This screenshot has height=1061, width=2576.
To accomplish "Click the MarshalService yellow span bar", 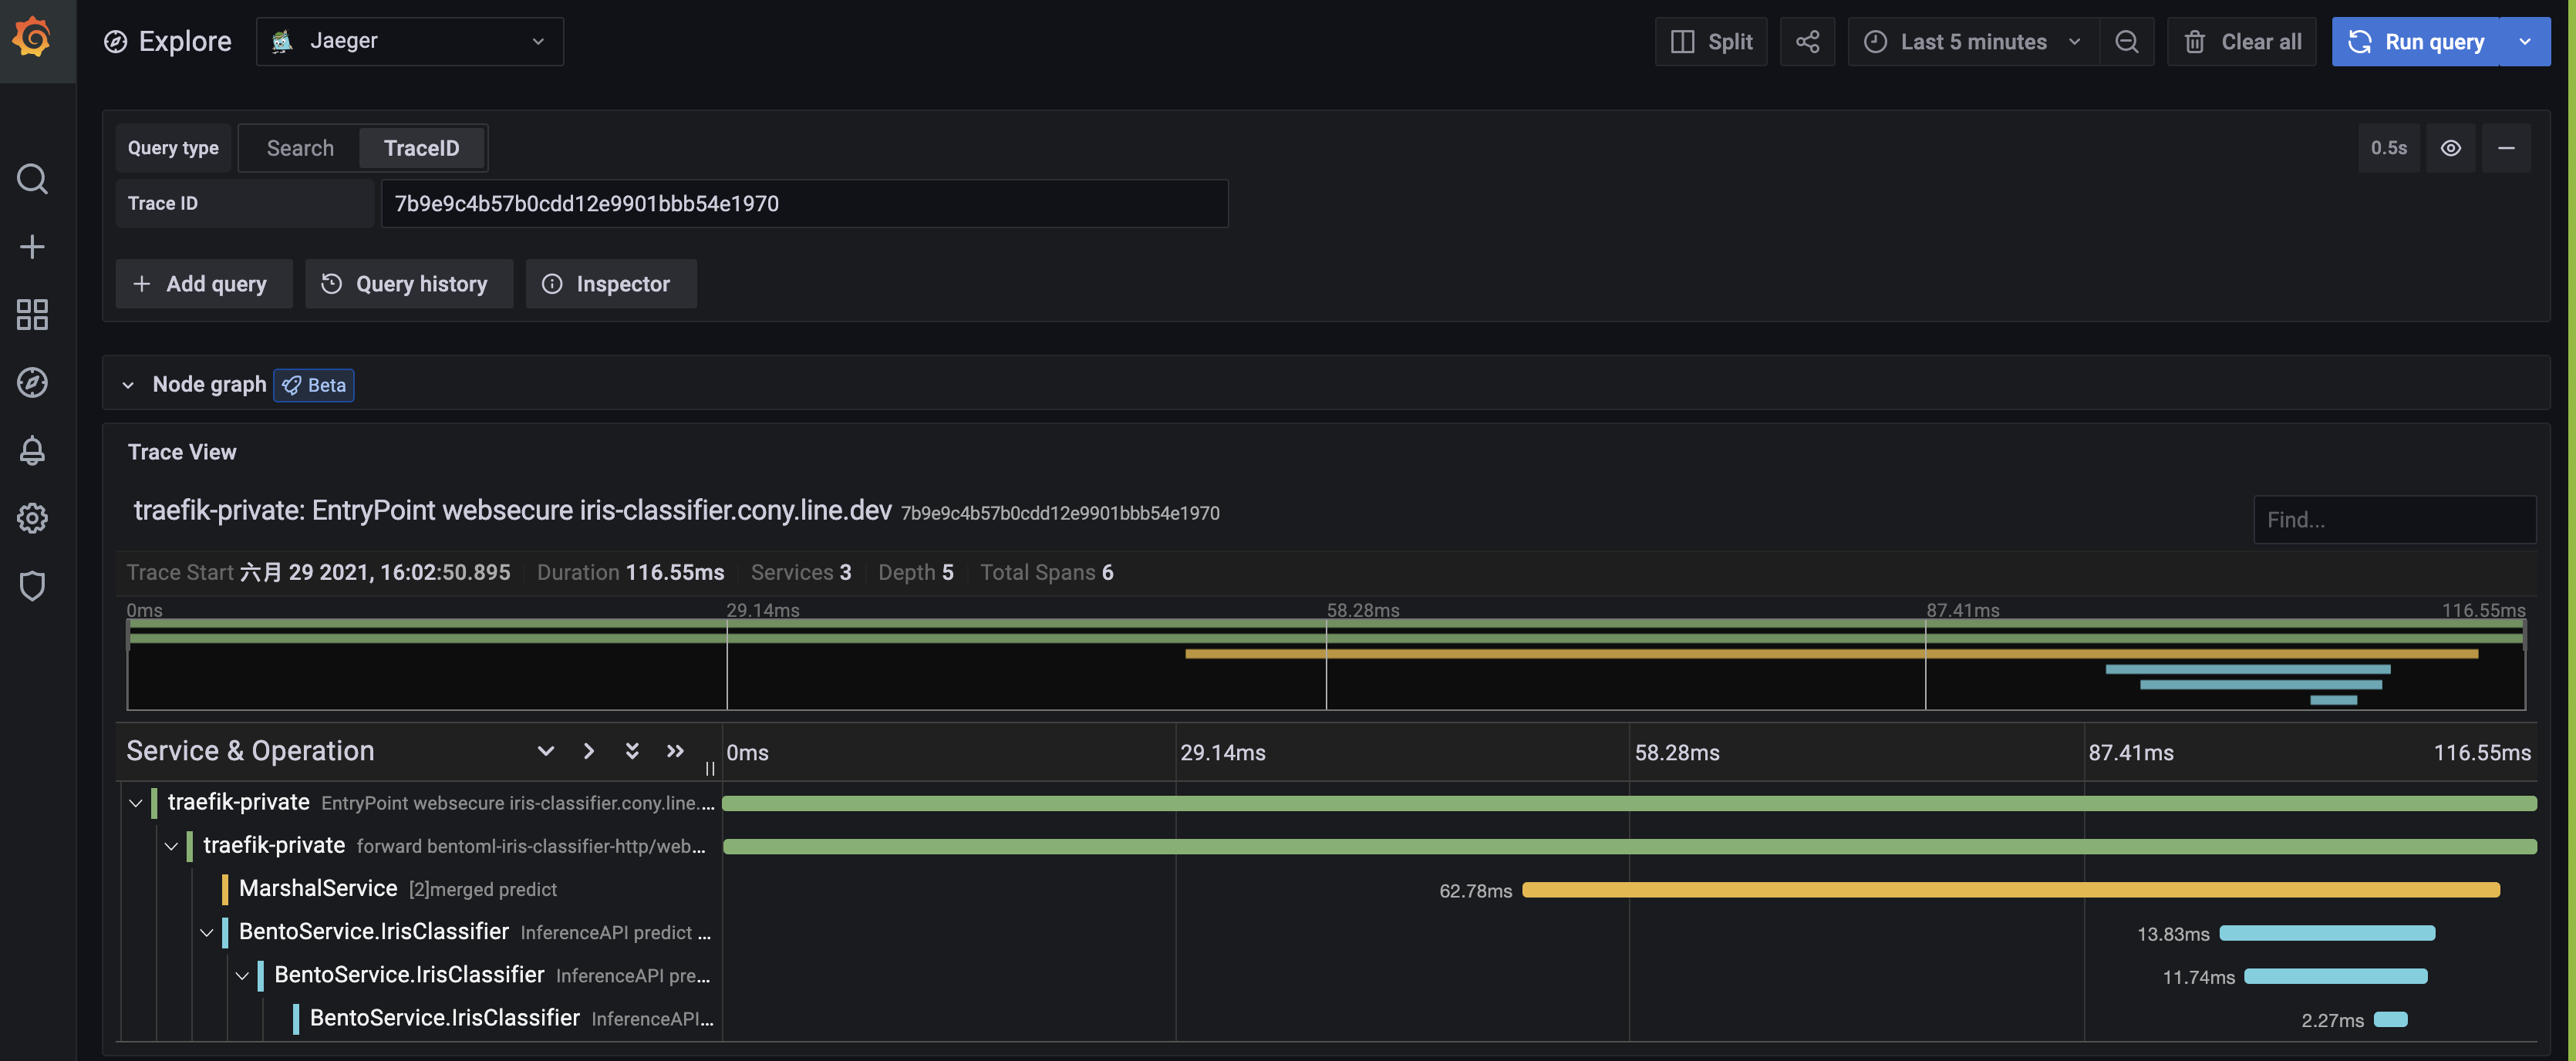I will (2011, 890).
